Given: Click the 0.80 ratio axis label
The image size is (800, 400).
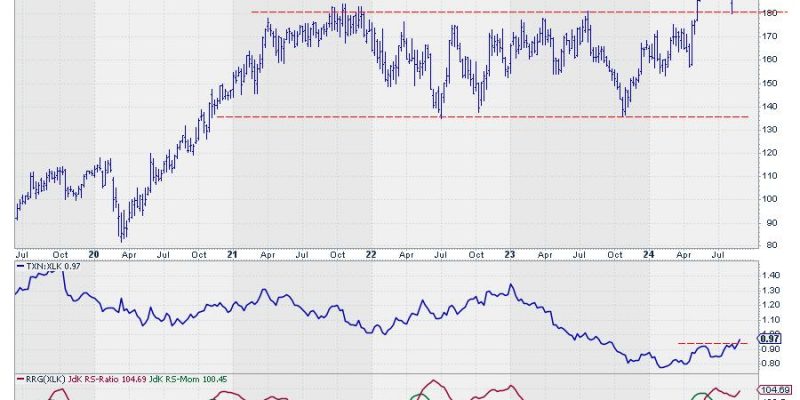Looking at the screenshot, I should (x=772, y=363).
